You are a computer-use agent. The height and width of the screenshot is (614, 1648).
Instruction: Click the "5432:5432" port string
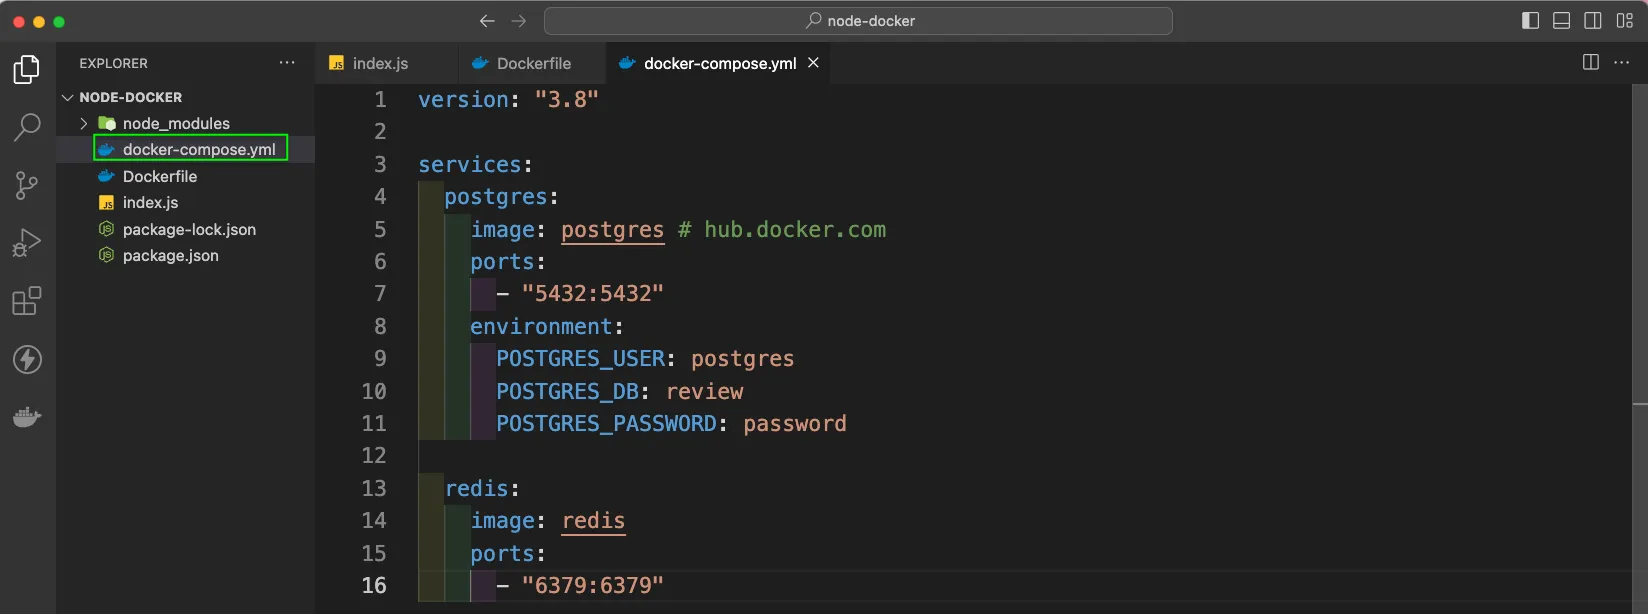pyautogui.click(x=593, y=294)
